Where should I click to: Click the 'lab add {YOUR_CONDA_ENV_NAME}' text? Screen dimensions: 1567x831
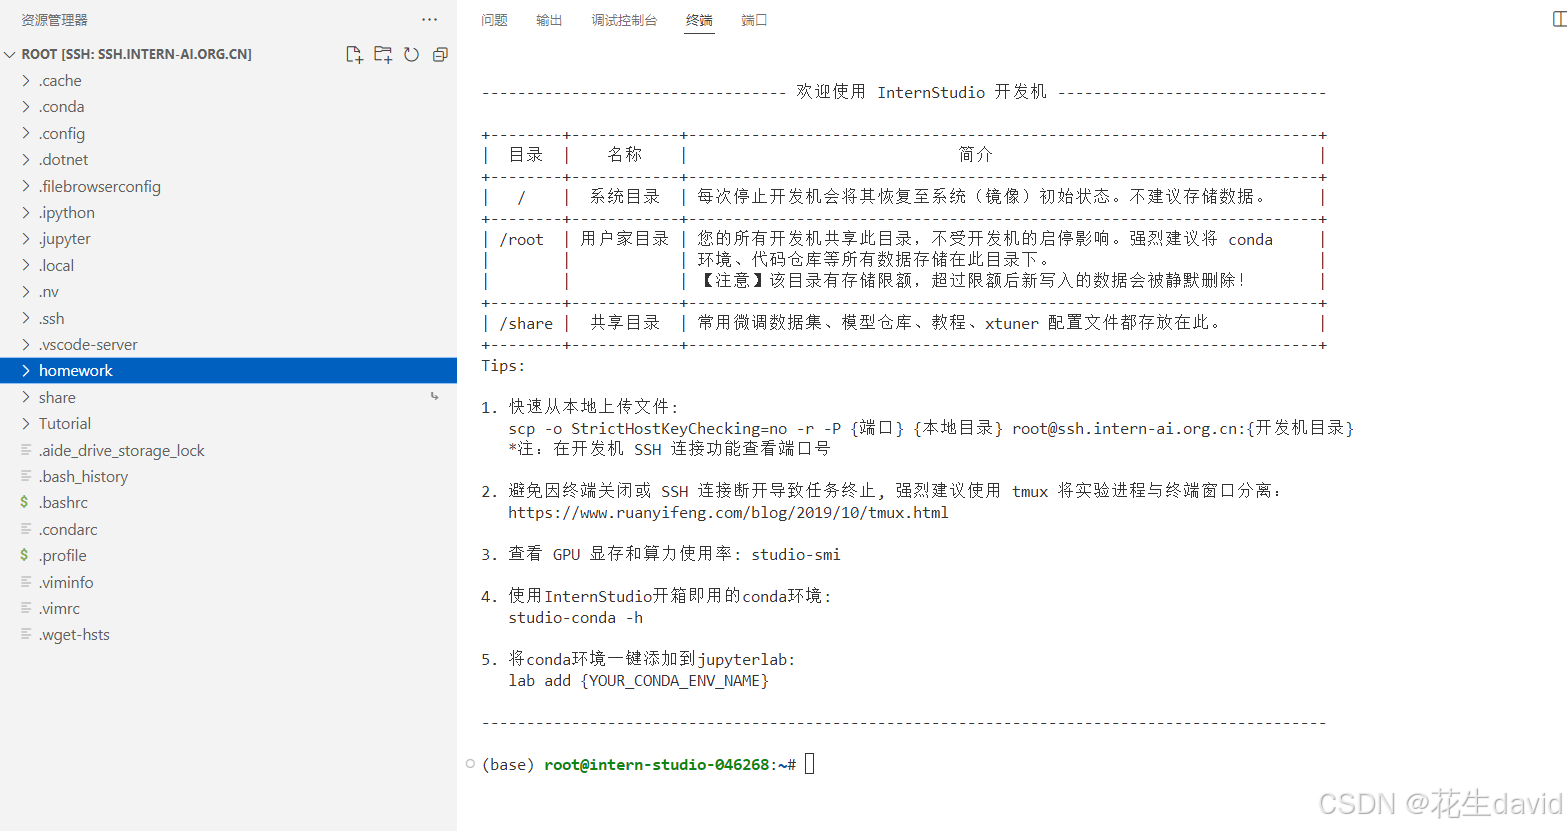point(639,680)
